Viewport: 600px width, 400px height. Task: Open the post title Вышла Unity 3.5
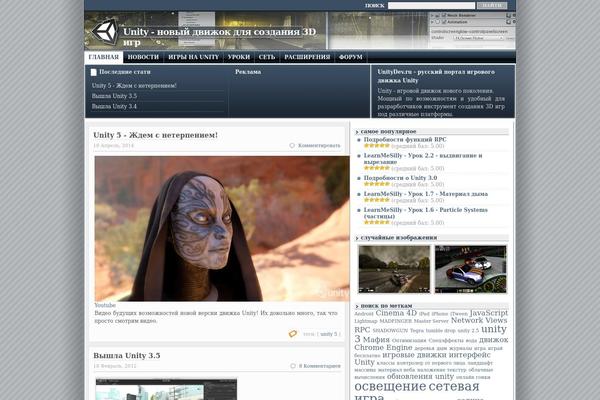click(127, 356)
